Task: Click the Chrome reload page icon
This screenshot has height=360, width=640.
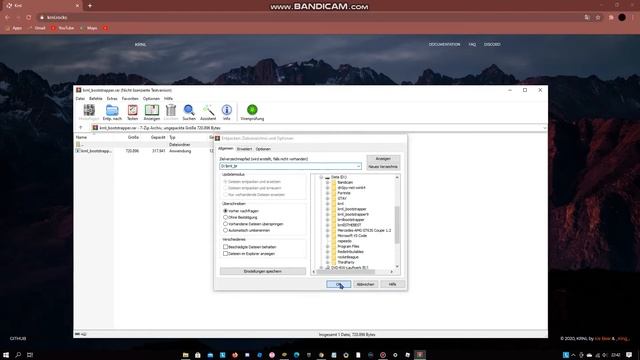Action: (x=29, y=18)
